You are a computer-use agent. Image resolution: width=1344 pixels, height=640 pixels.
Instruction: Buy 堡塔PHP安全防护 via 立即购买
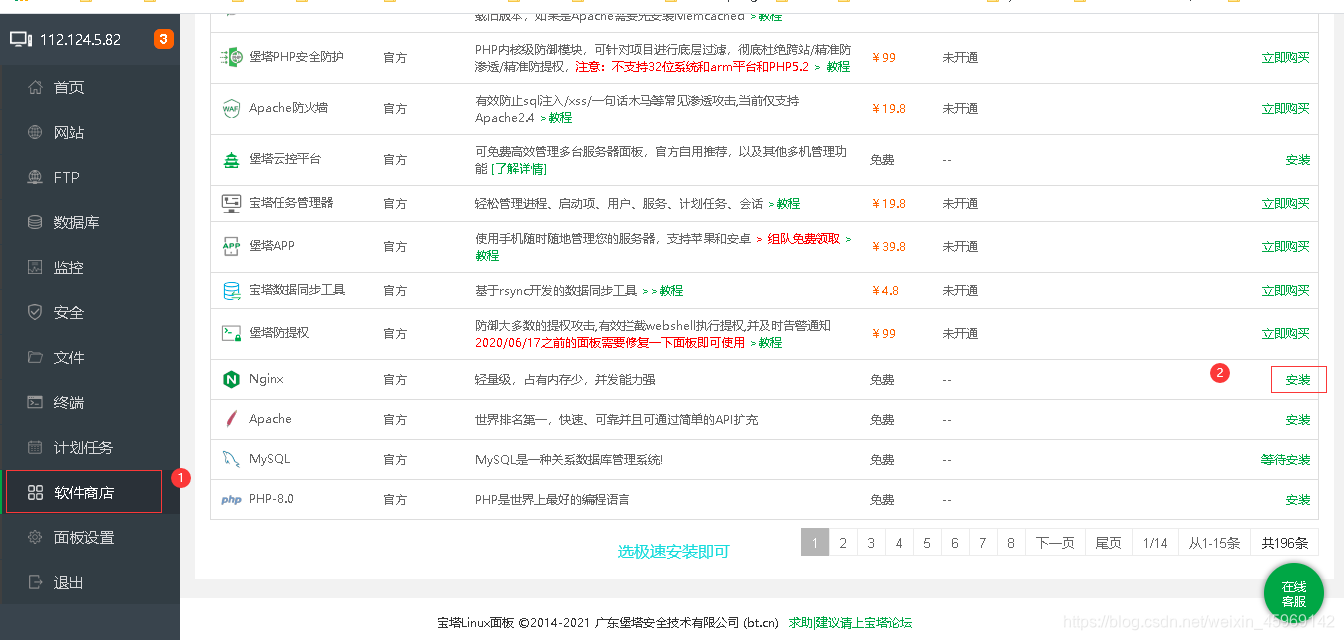point(1285,58)
